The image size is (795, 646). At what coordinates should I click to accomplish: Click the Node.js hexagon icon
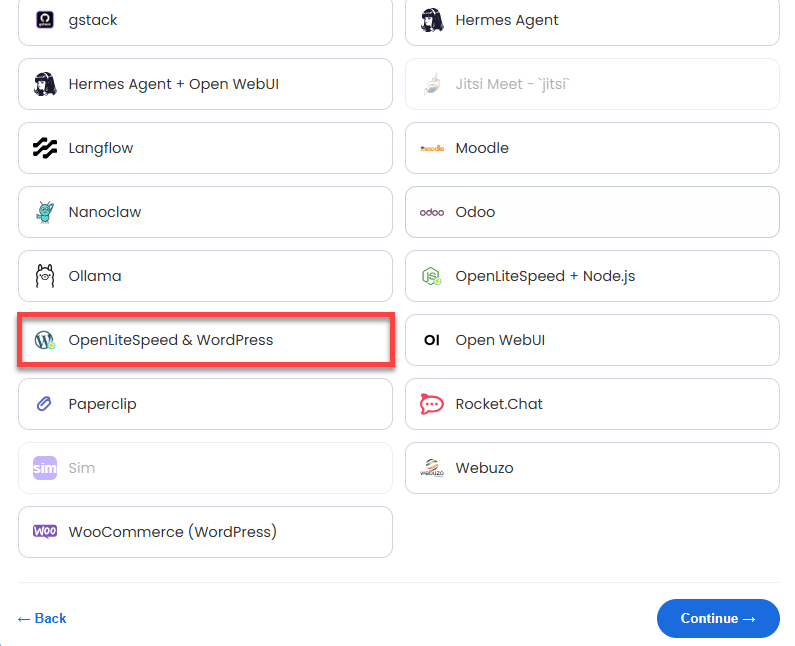[x=432, y=276]
